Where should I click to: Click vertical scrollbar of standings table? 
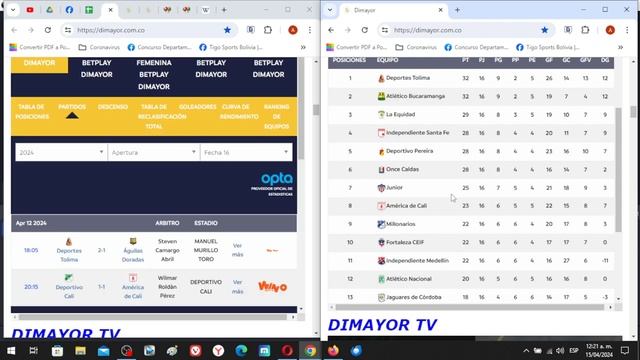click(x=618, y=169)
